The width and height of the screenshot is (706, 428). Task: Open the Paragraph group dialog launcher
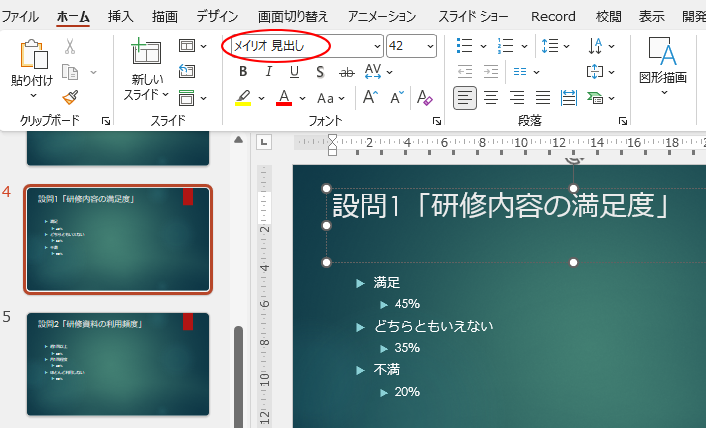pyautogui.click(x=623, y=121)
